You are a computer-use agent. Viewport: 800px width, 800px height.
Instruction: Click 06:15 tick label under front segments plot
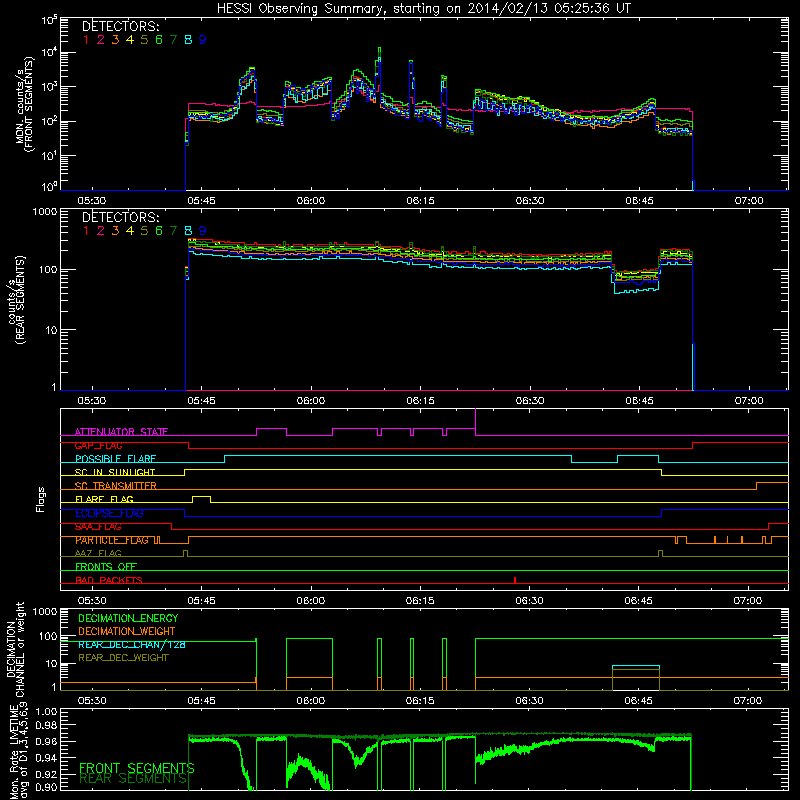(420, 201)
